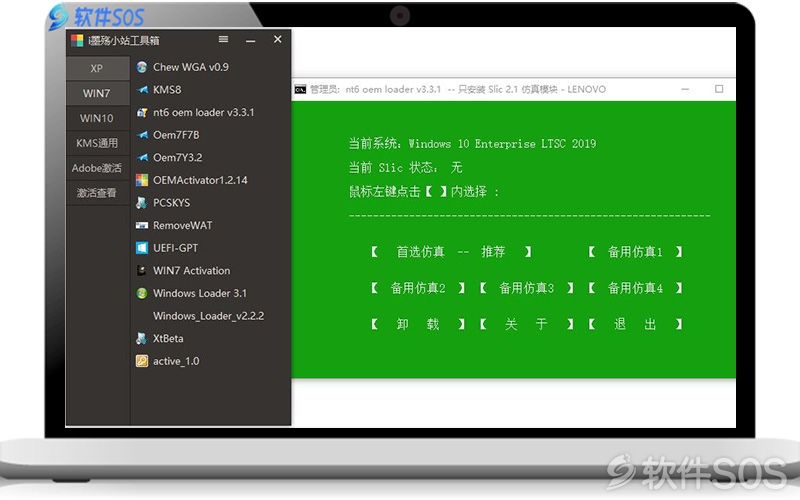Screen dimensions: 800x500
Task: Click the toolbox colorful logo icon
Action: [77, 40]
